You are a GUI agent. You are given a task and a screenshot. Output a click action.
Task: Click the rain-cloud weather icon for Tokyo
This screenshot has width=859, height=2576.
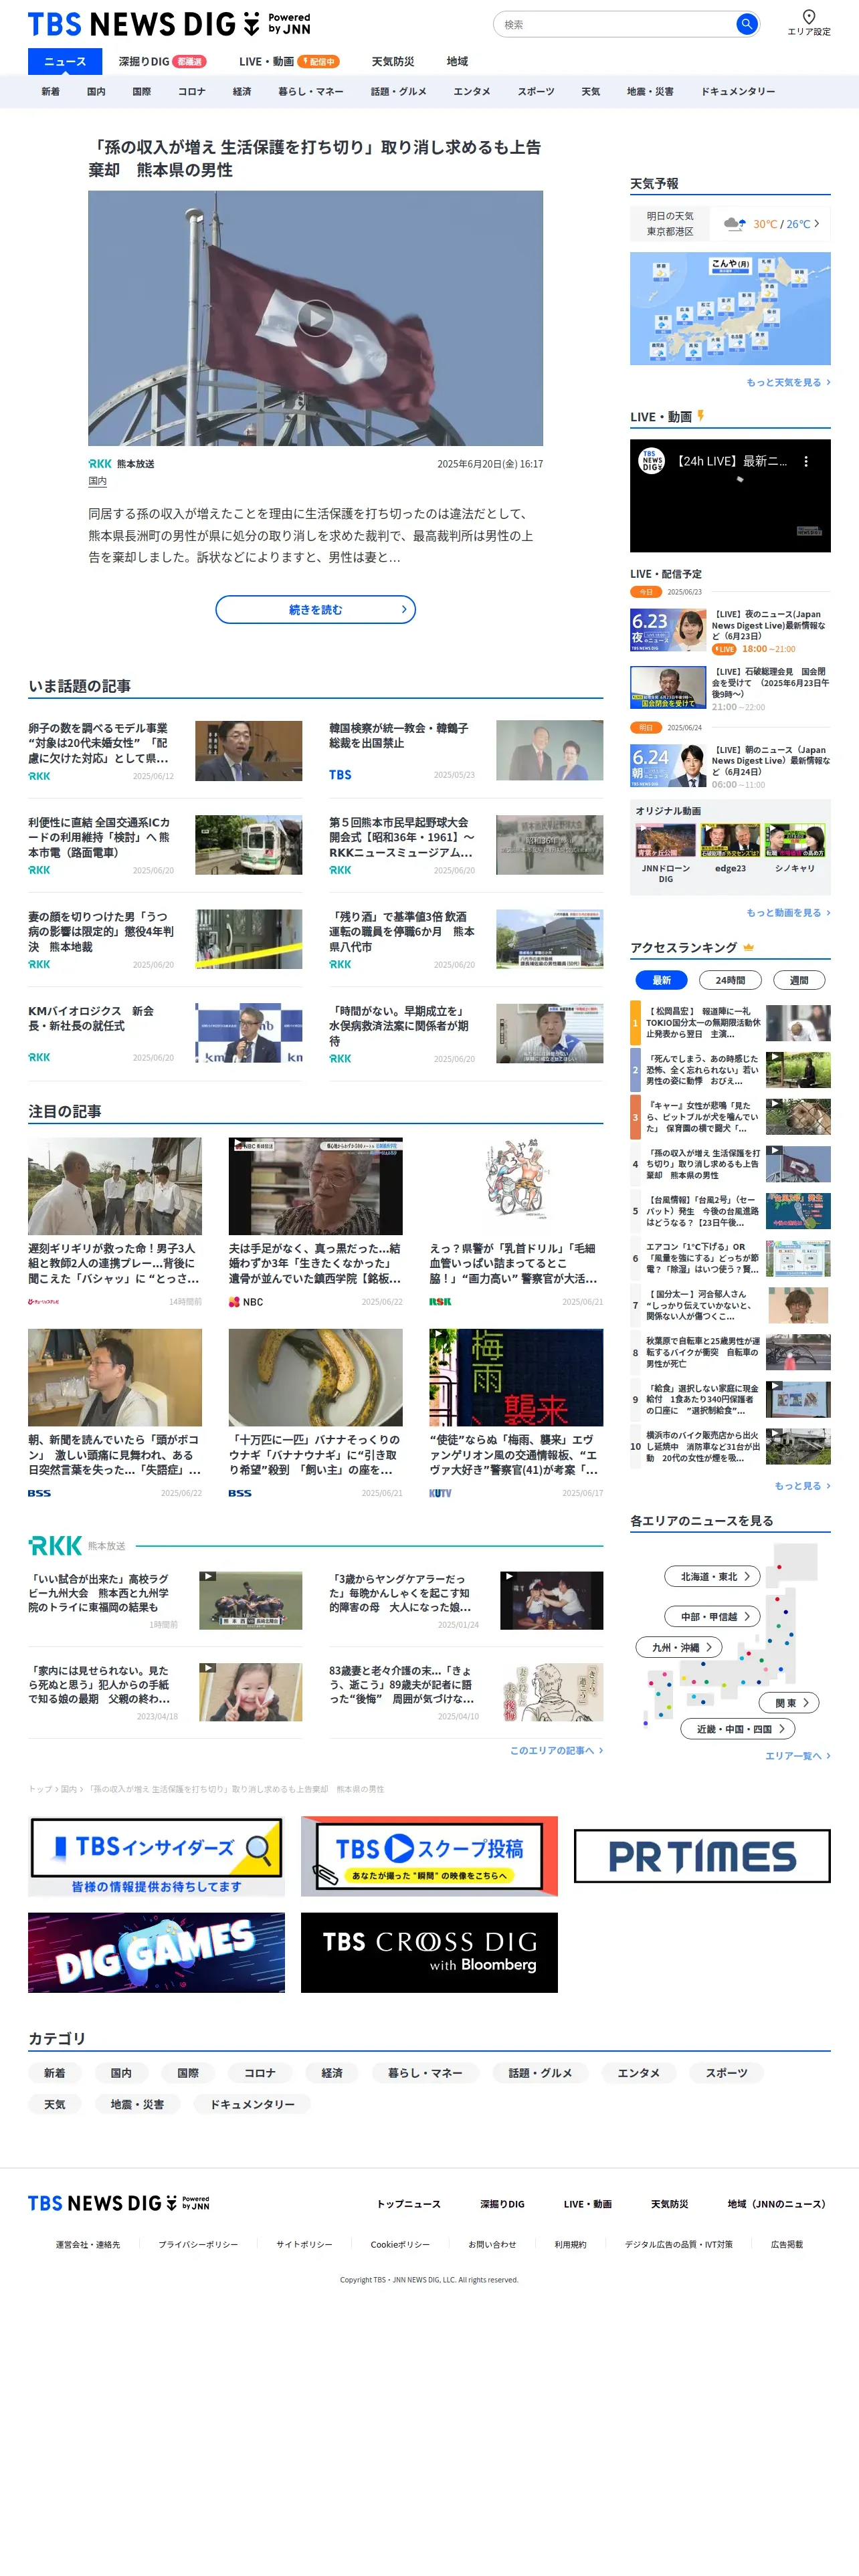(735, 224)
